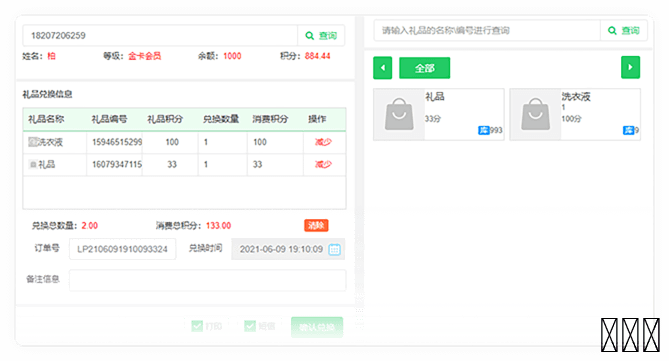Click the shopping bag icon of 洗衣液 card
669x361 pixels.
[535, 114]
